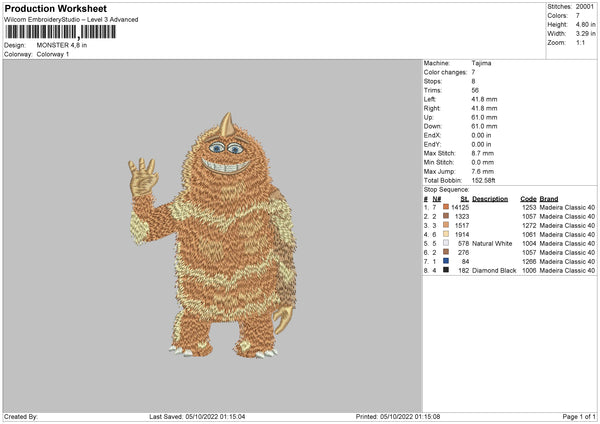Click the Total Bobbin value 152.58ft

[x=484, y=180]
